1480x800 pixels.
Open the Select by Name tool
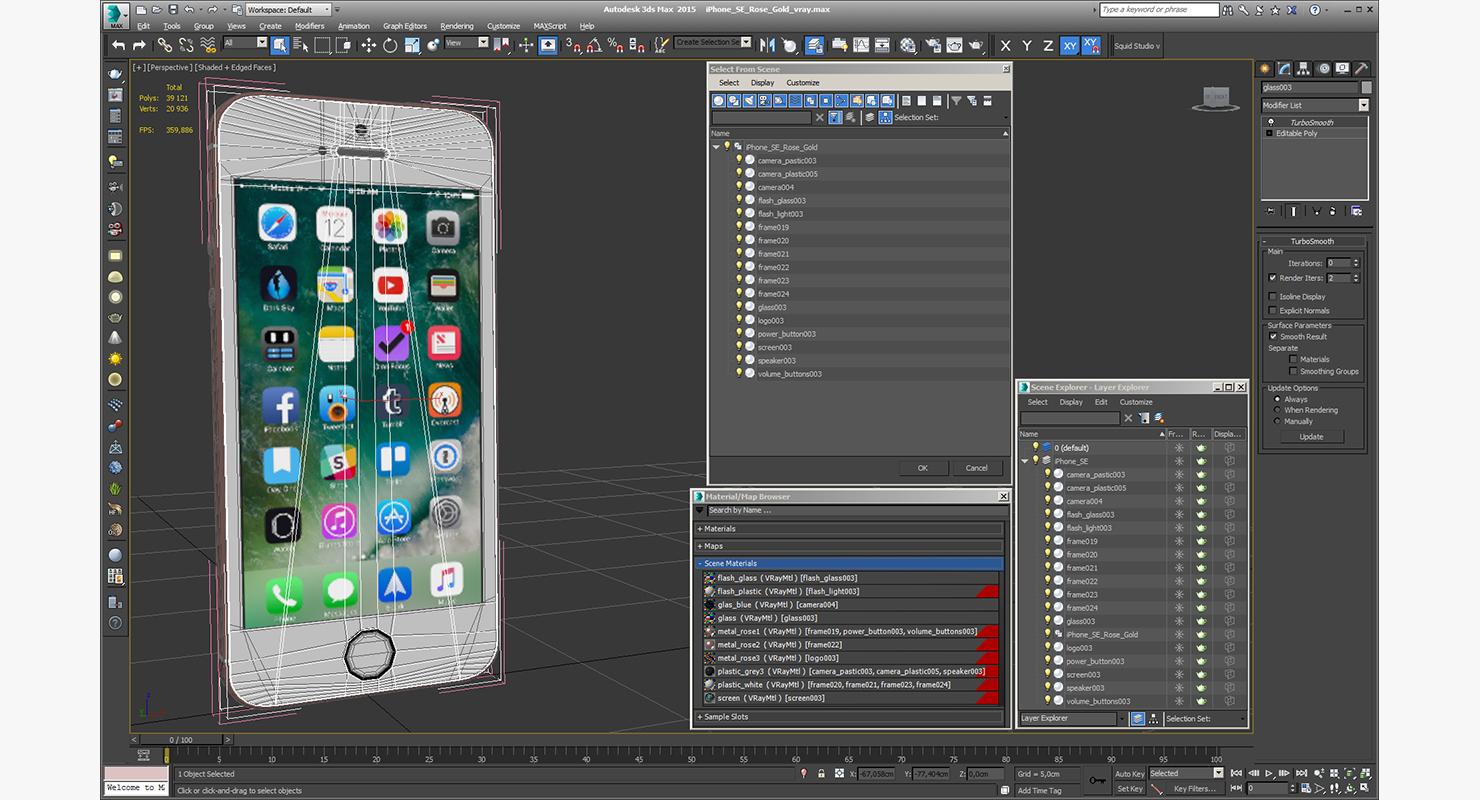(x=300, y=45)
